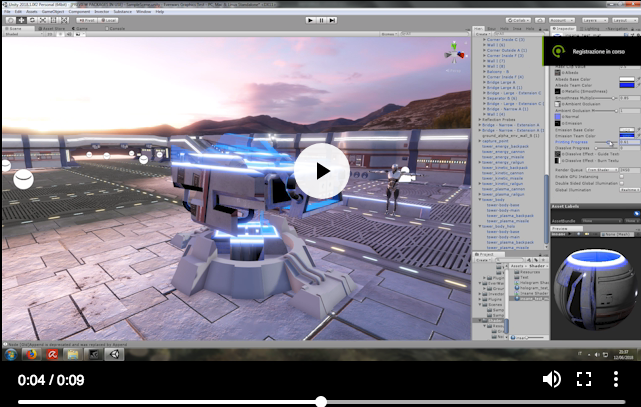
Task: Click Unity's Pause button
Action: pos(321,20)
